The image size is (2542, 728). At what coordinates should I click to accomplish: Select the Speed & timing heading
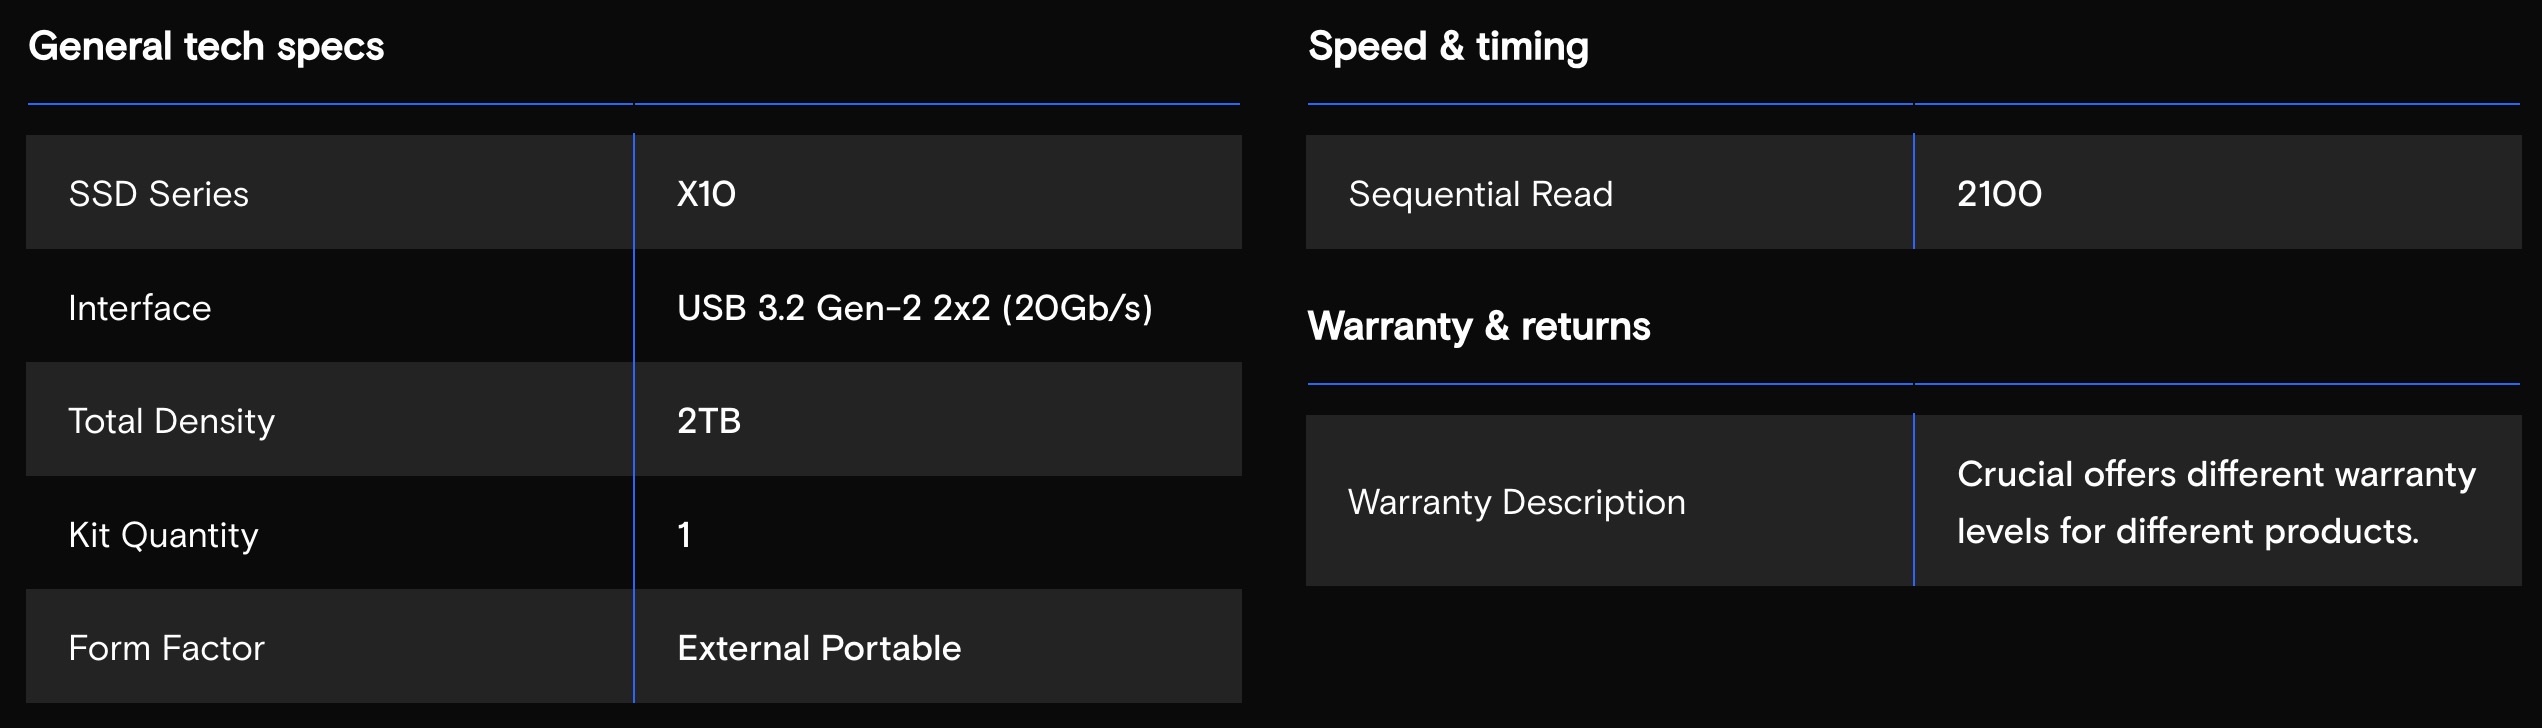click(1447, 47)
